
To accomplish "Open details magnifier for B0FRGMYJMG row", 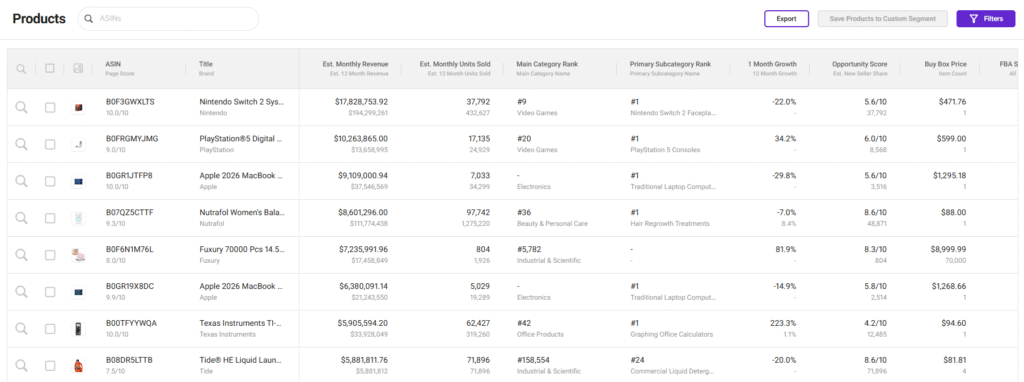I will point(22,144).
